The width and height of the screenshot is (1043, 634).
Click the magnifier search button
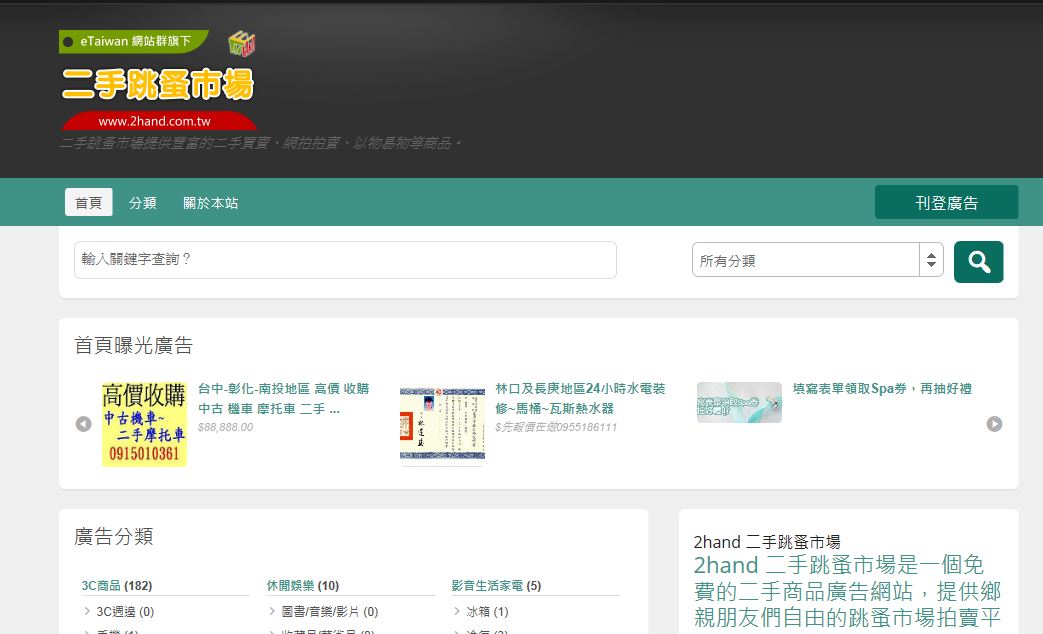[978, 261]
